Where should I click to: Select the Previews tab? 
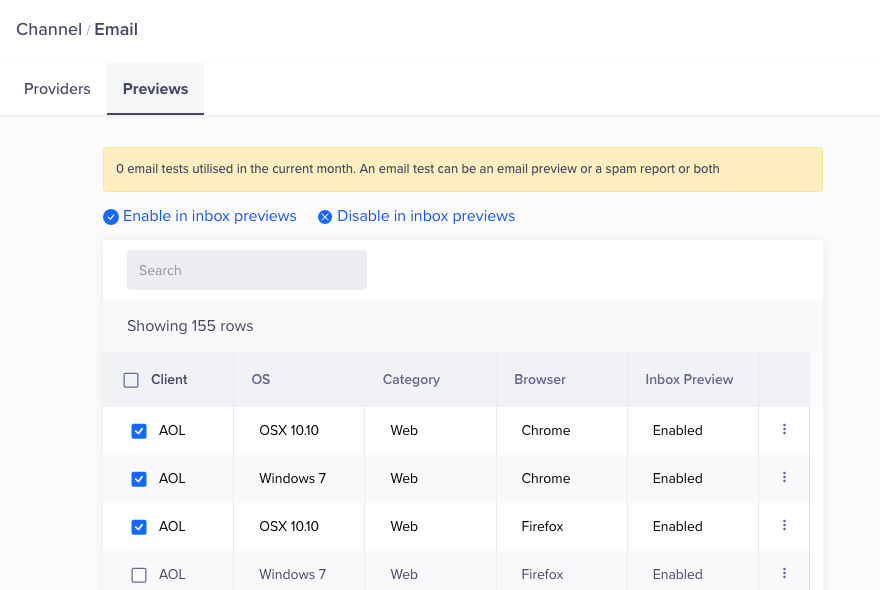click(x=155, y=89)
